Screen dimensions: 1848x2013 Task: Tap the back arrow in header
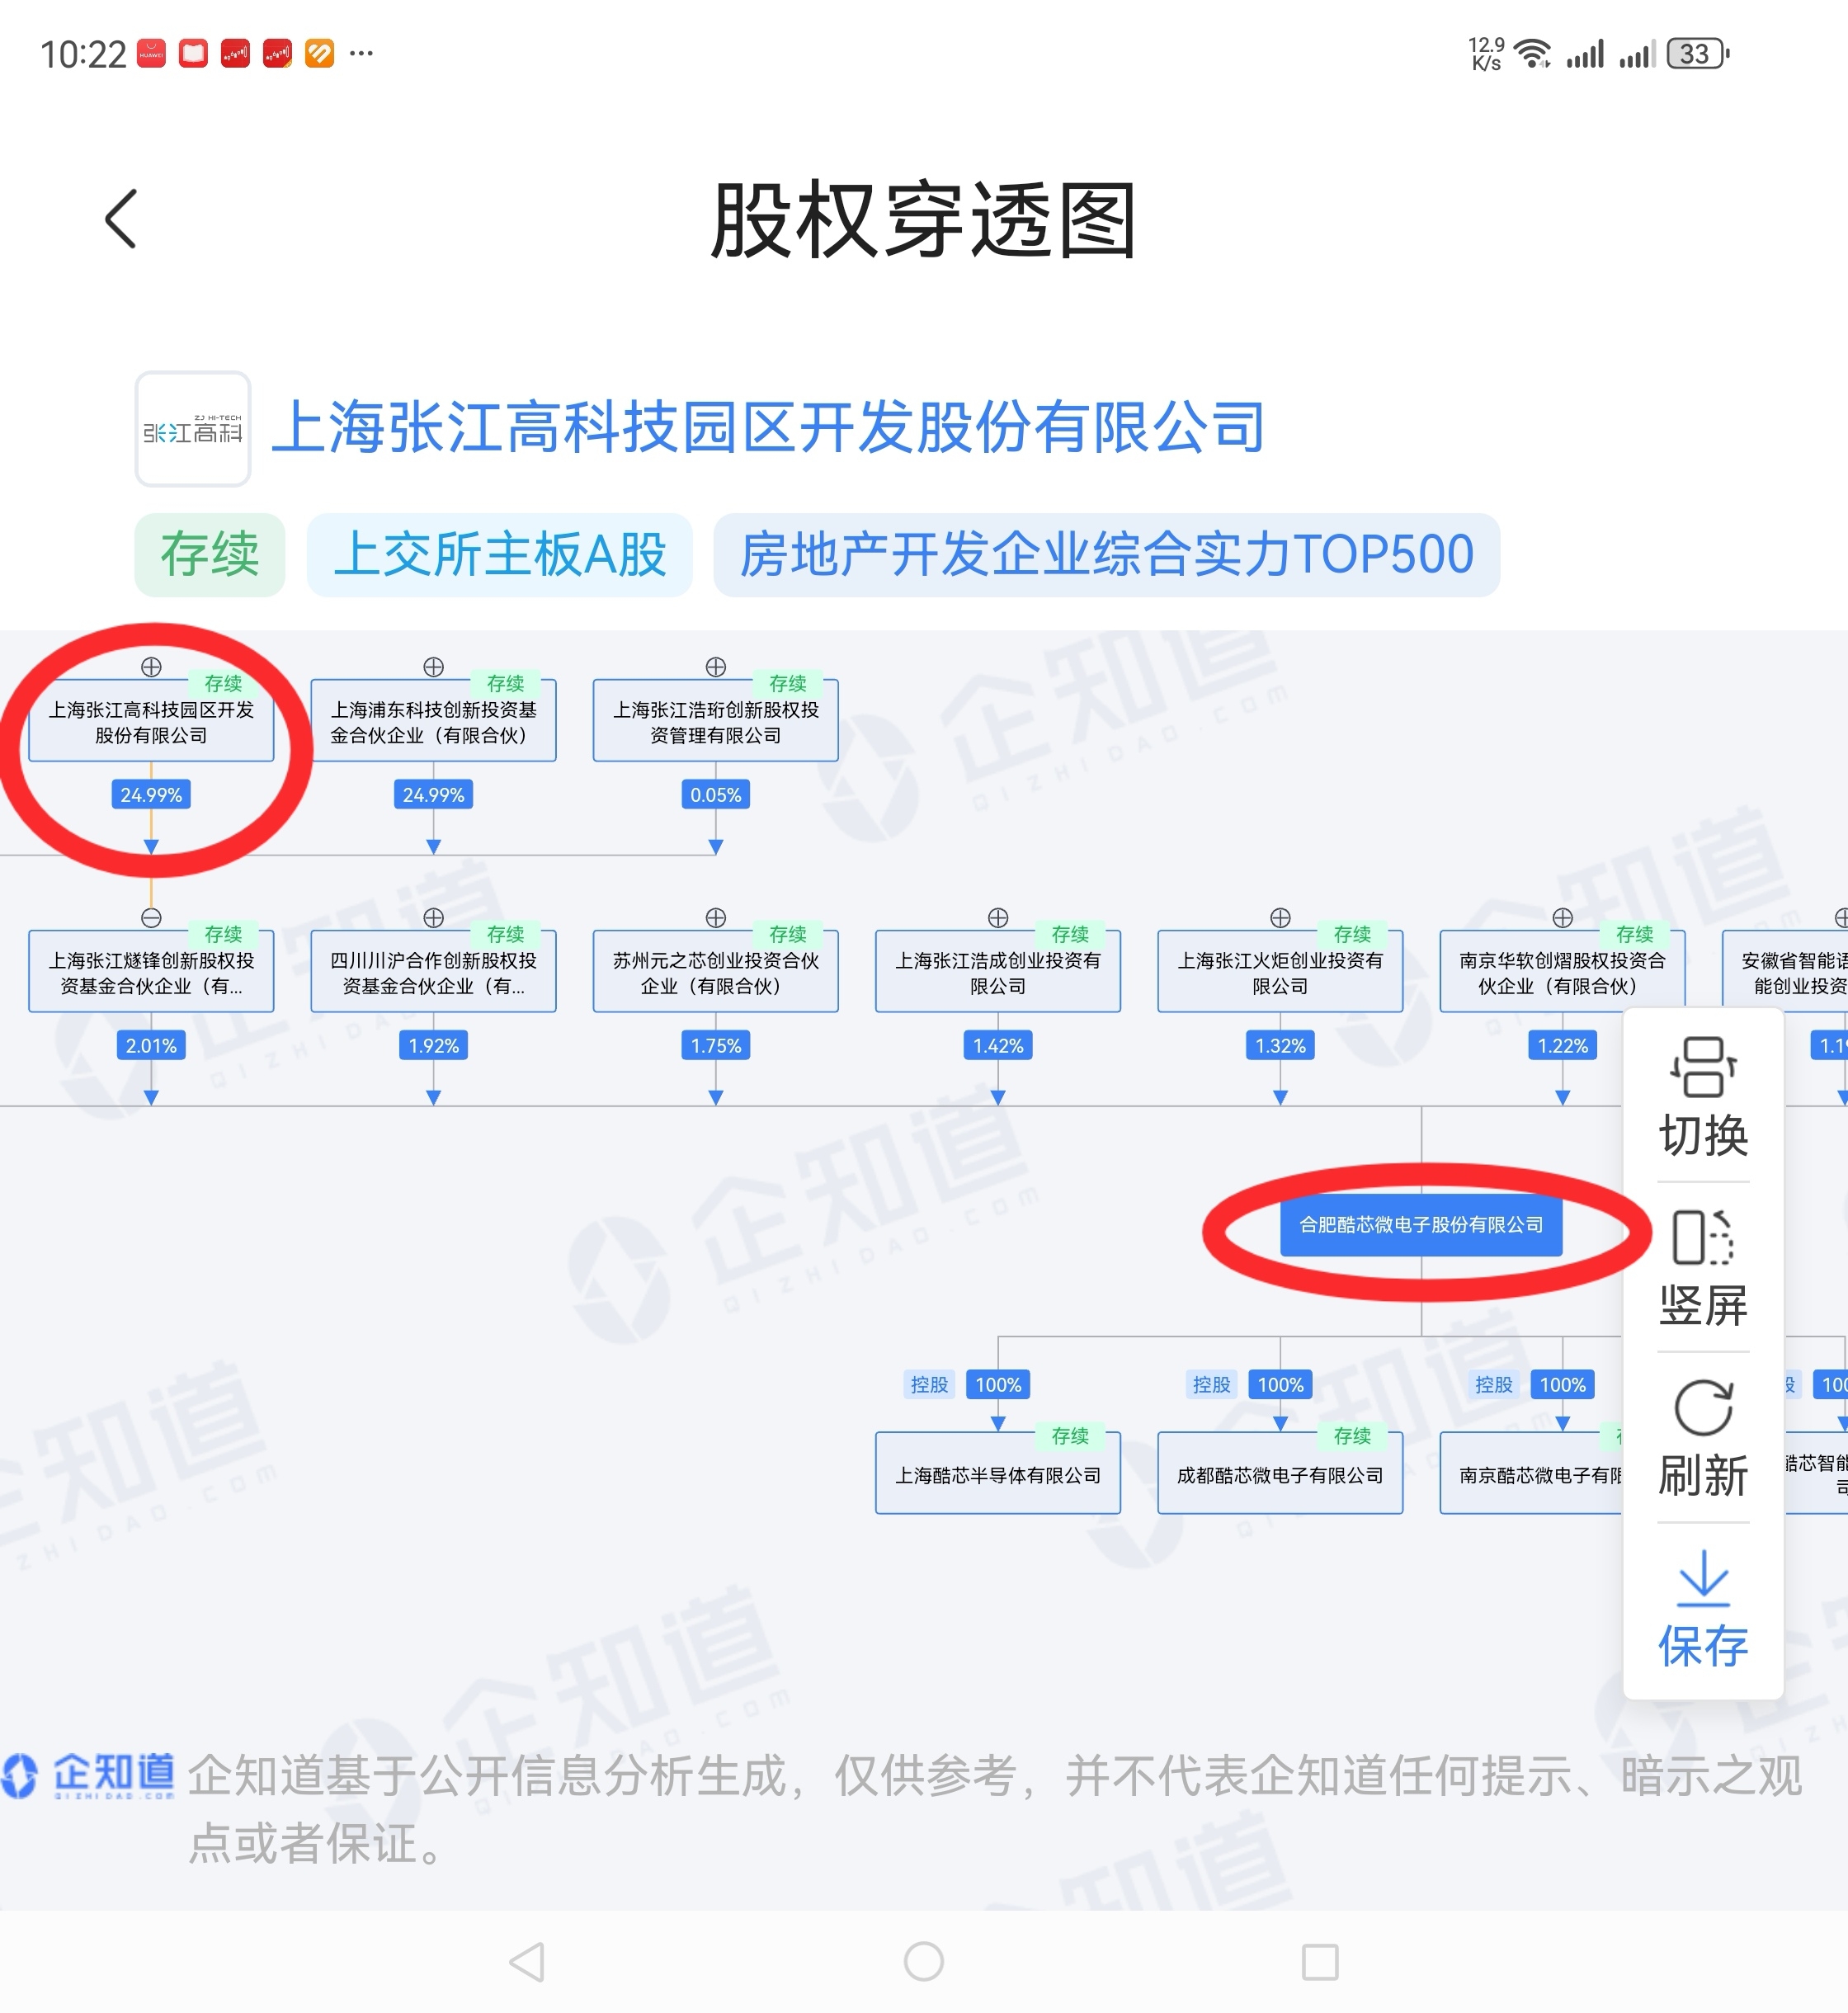pos(121,219)
